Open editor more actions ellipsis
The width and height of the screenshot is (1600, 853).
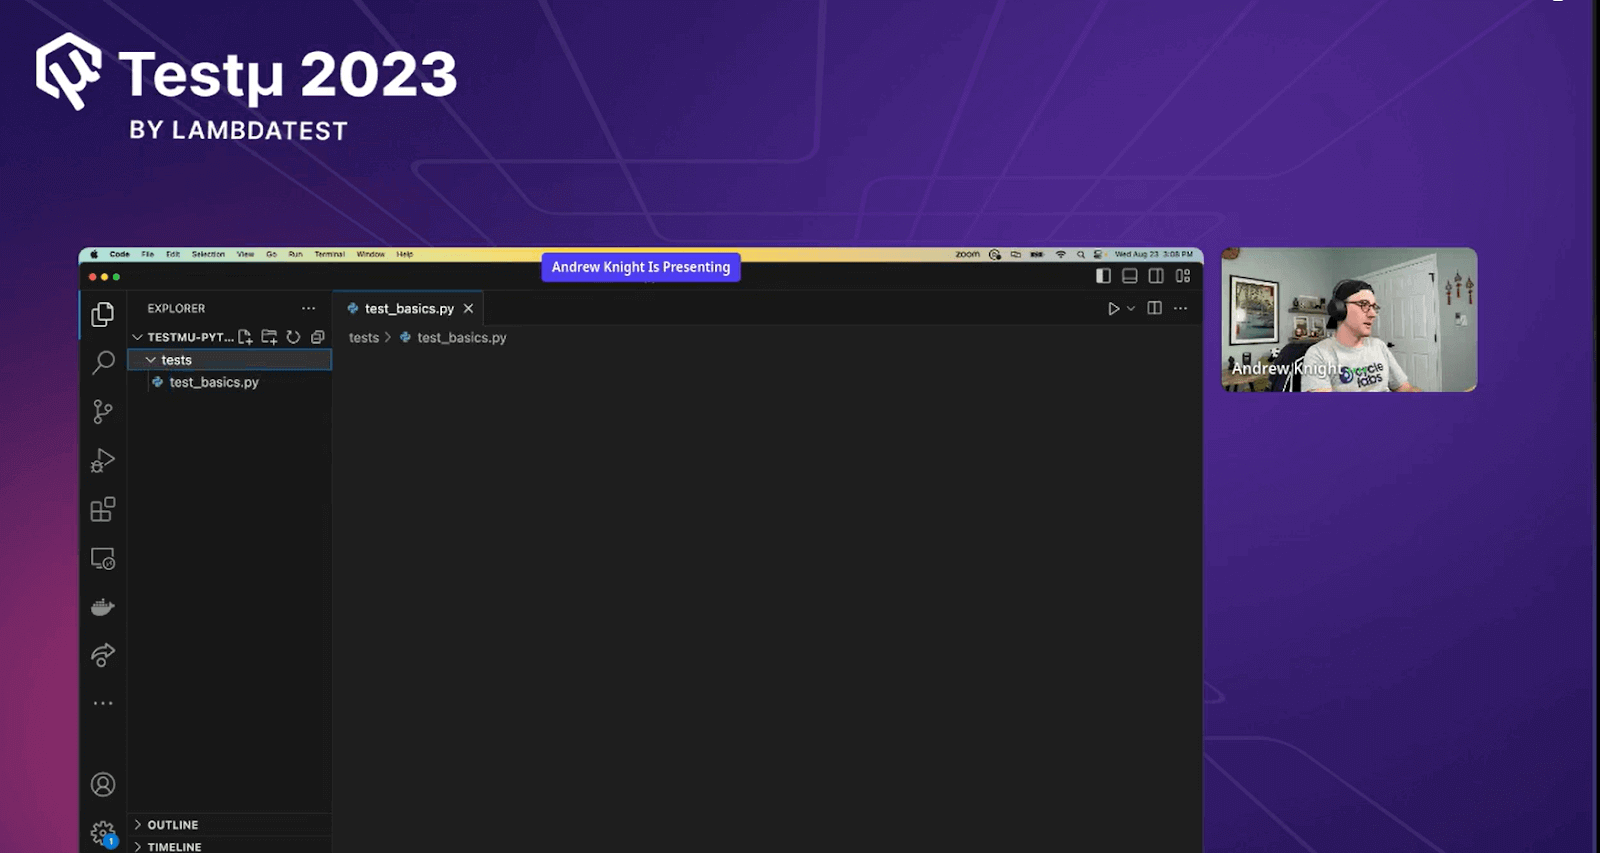point(1180,308)
